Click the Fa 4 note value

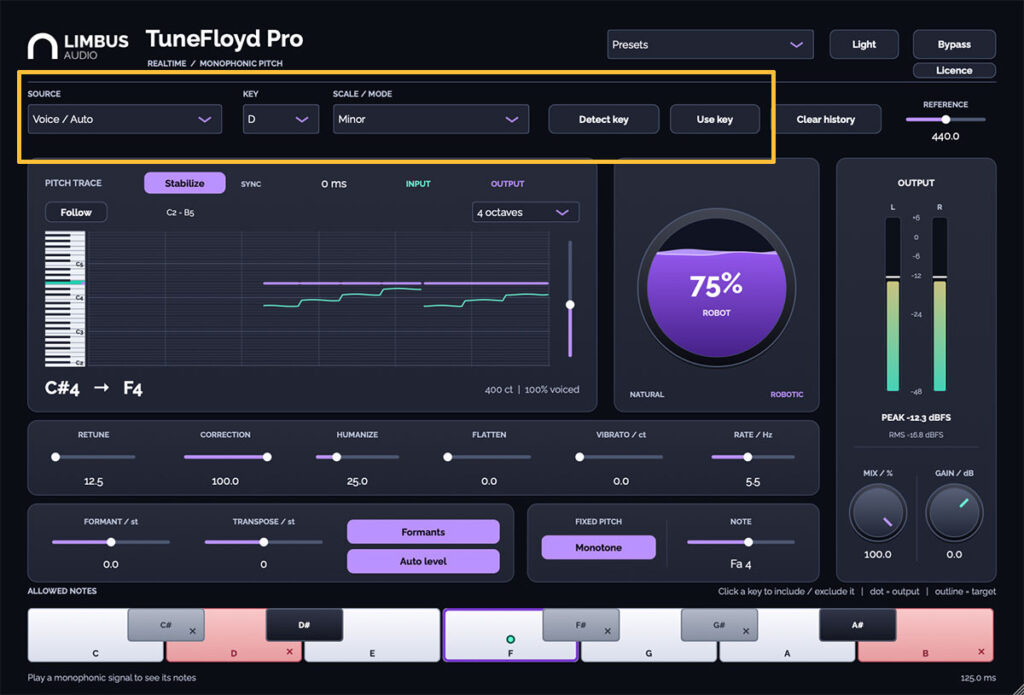(x=741, y=564)
